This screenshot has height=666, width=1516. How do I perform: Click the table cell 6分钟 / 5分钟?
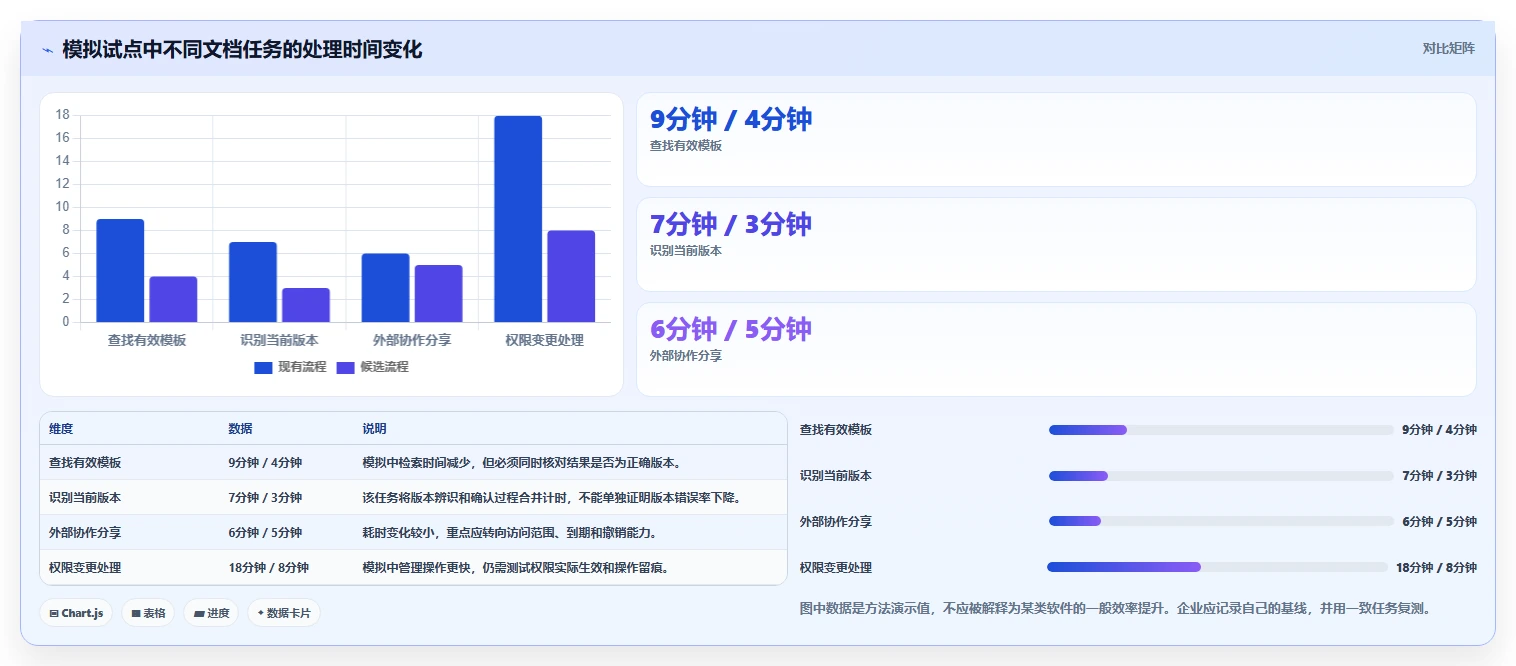click(x=265, y=532)
